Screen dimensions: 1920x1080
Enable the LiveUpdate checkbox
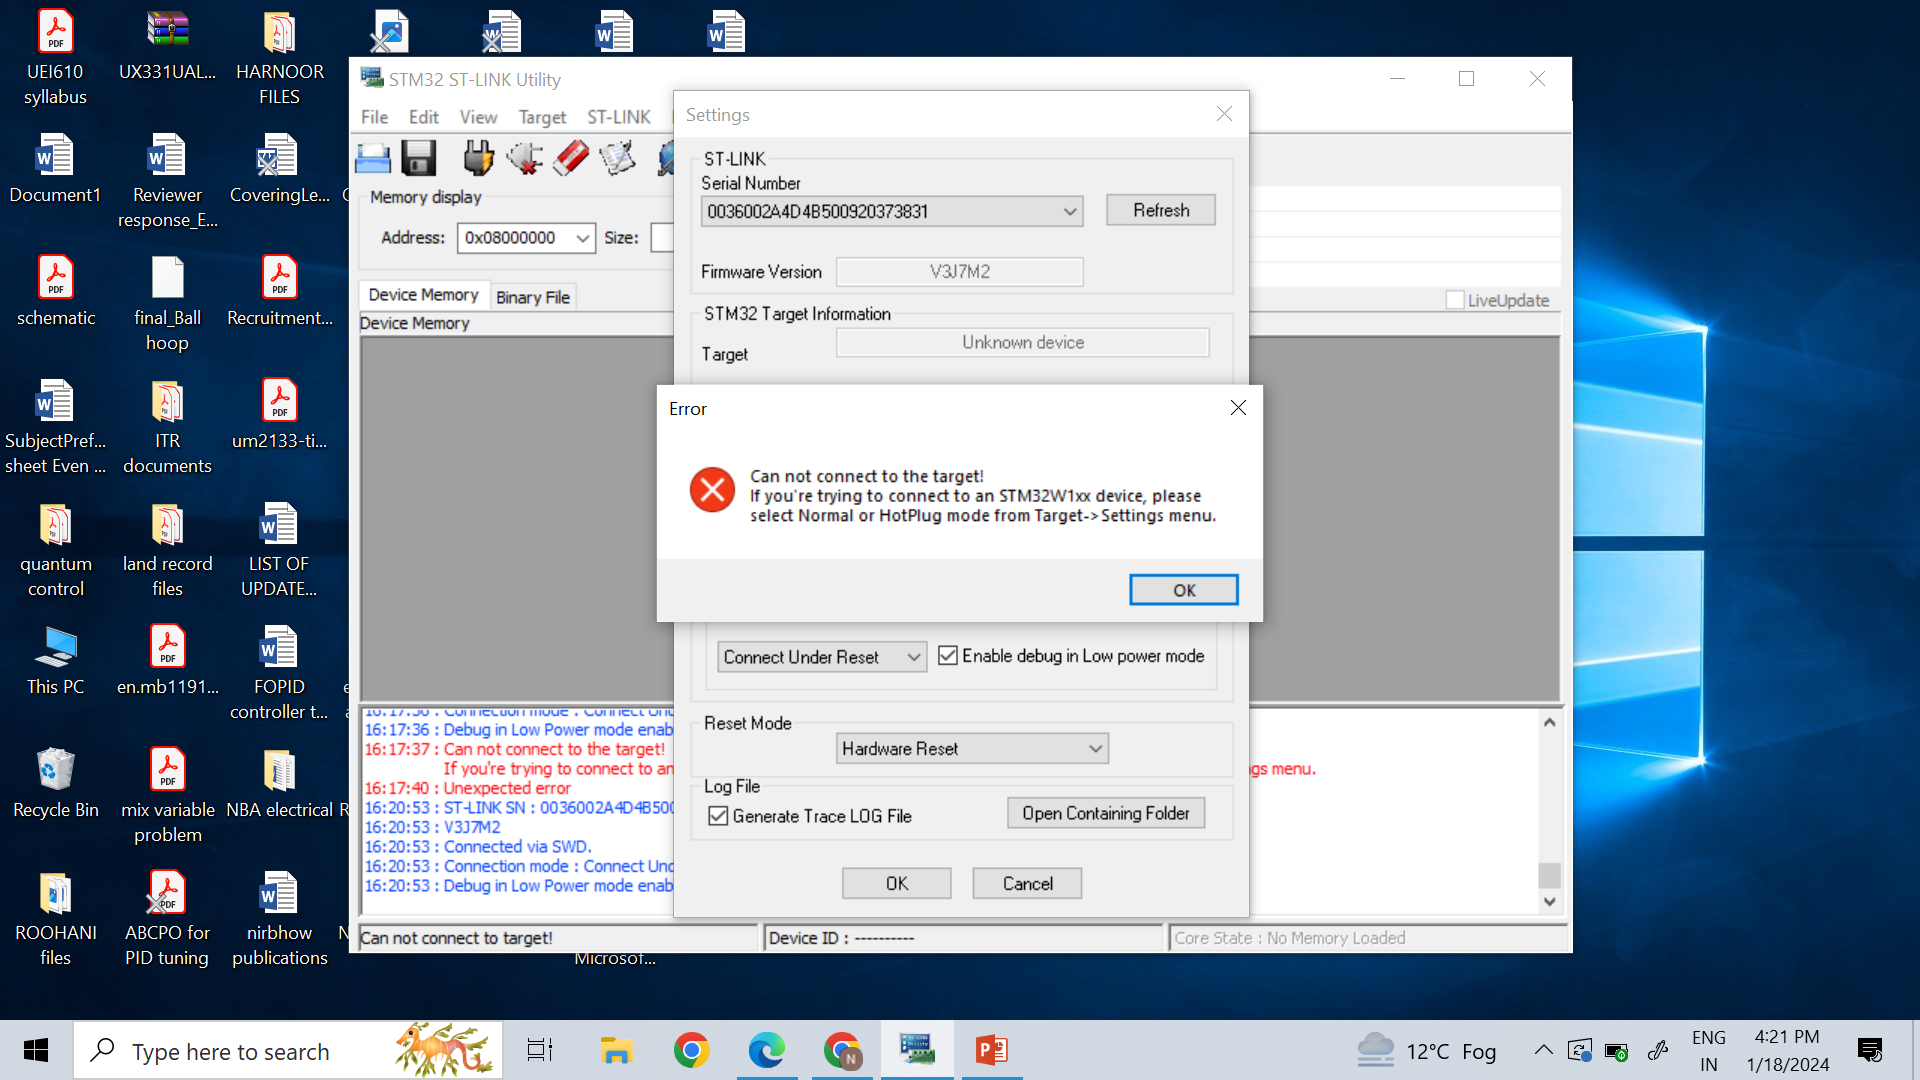coord(1455,300)
